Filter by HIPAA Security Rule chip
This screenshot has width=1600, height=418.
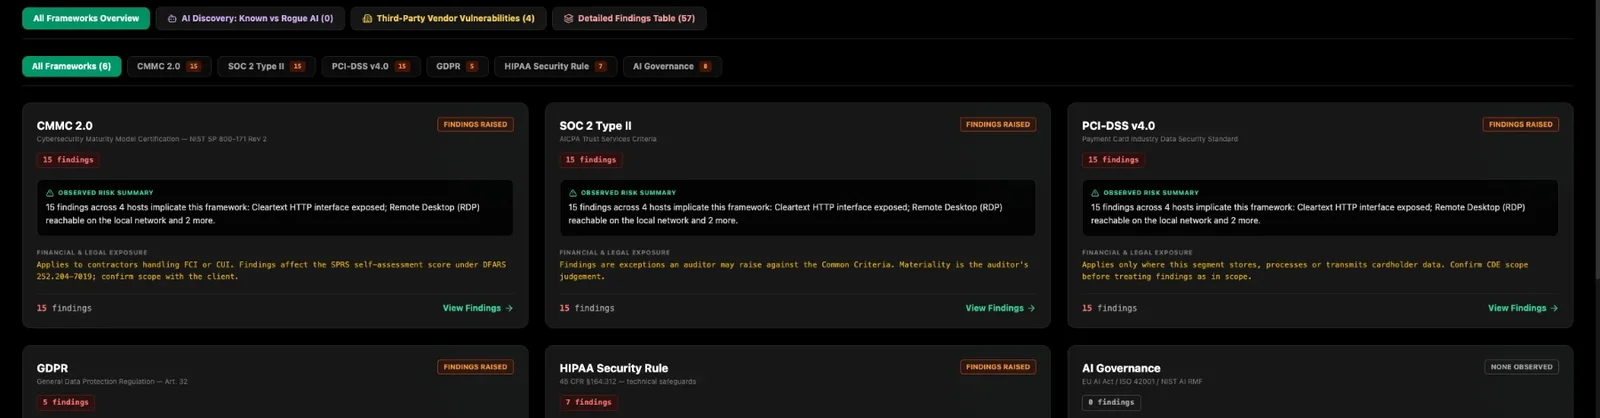pyautogui.click(x=555, y=66)
